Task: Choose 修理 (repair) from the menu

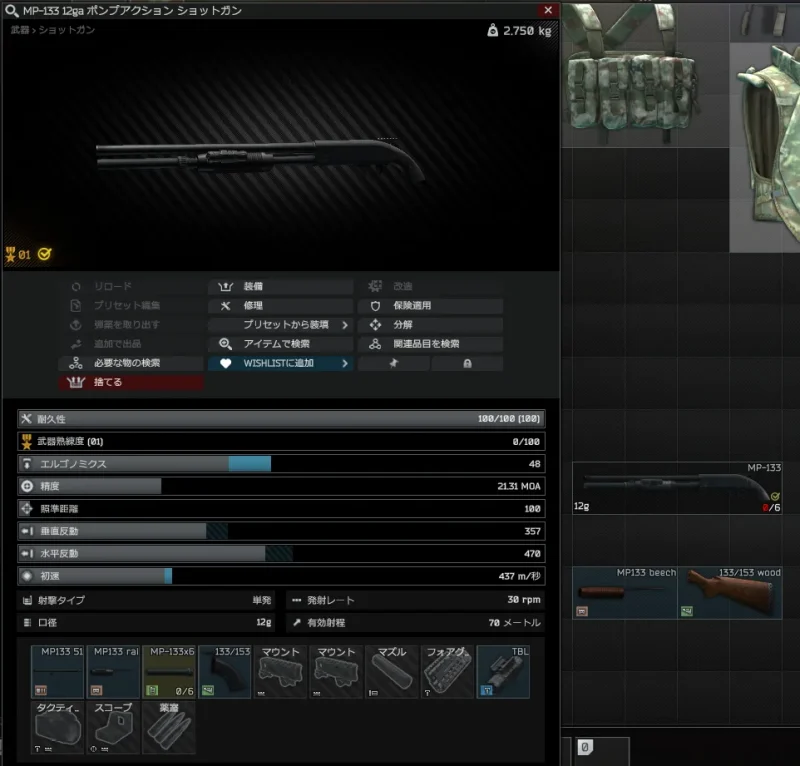Action: 281,306
